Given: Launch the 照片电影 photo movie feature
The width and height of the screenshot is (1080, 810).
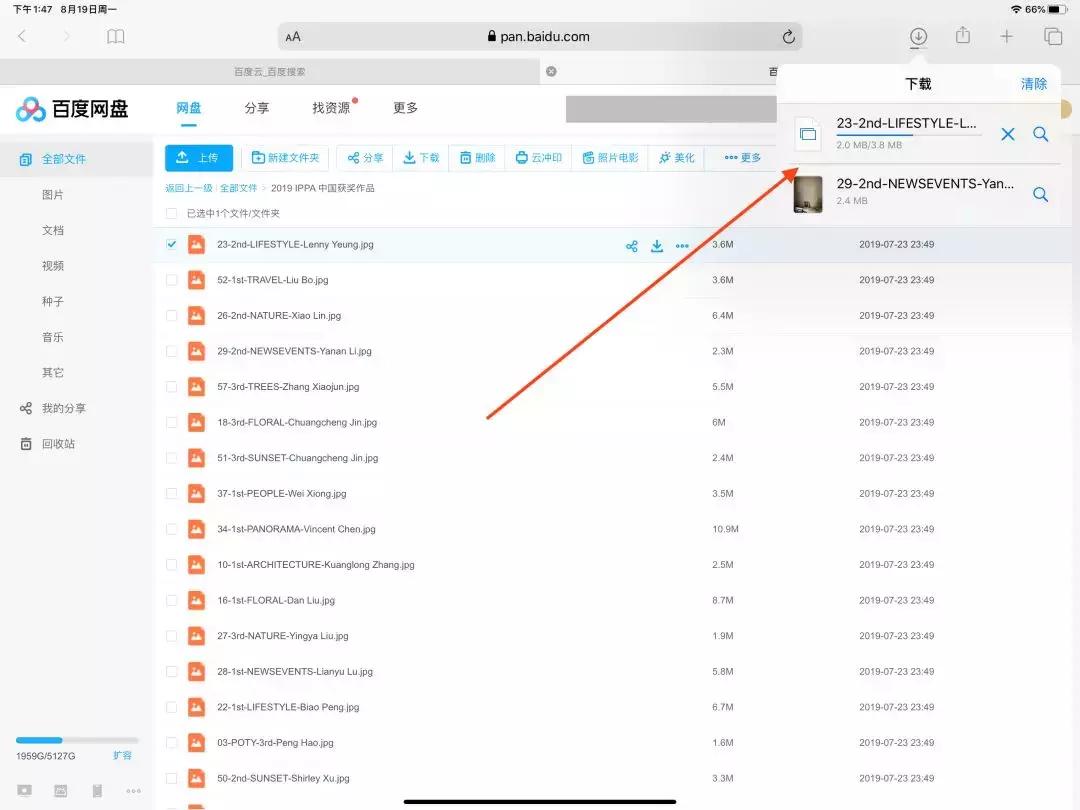Looking at the screenshot, I should pyautogui.click(x=610, y=157).
